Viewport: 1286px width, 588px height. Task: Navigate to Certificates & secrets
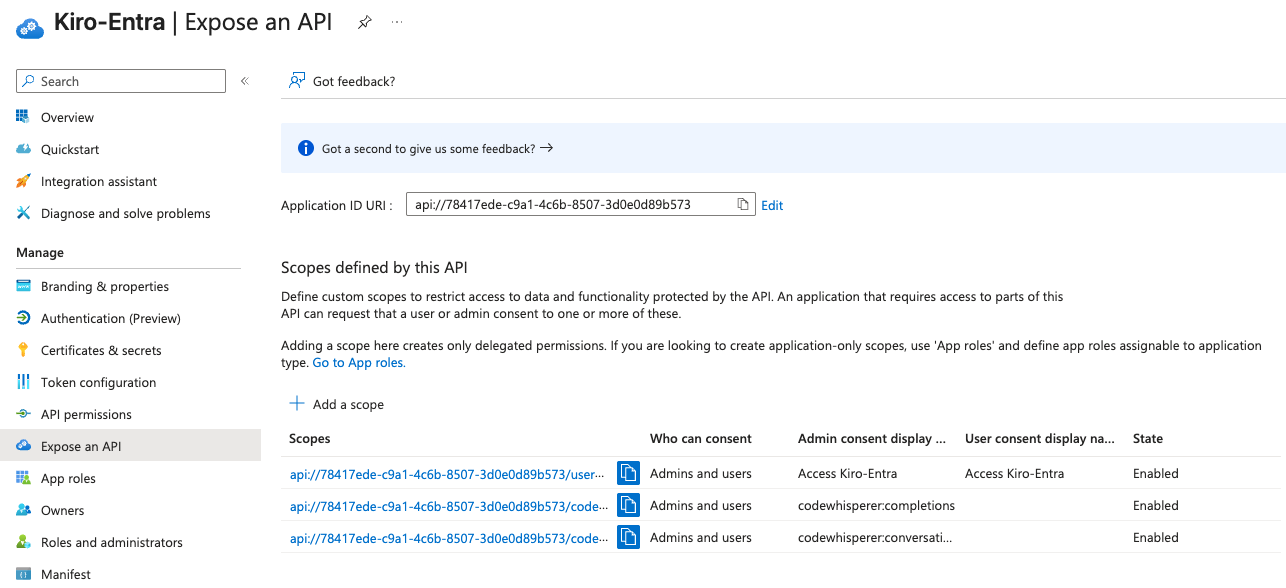[x=100, y=350]
